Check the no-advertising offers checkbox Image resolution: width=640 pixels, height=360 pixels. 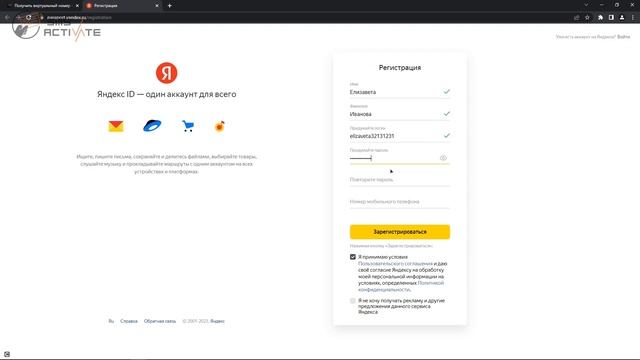point(353,301)
